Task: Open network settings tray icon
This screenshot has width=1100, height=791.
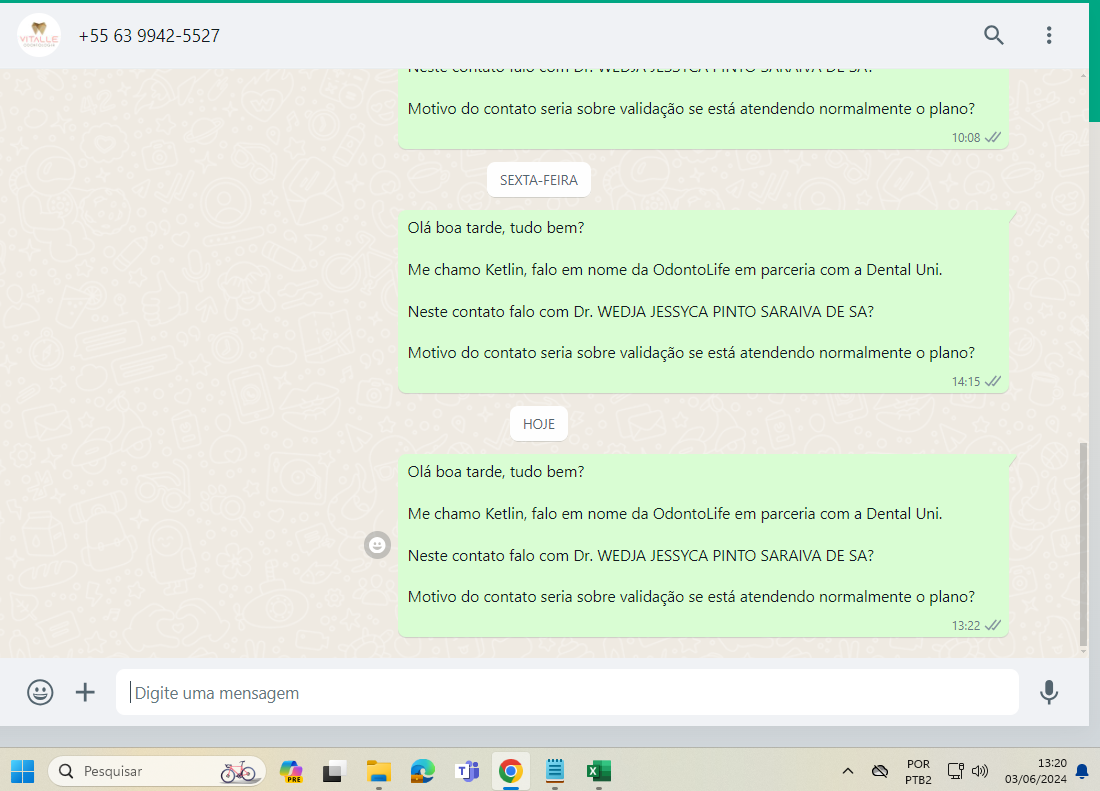Action: coord(955,771)
